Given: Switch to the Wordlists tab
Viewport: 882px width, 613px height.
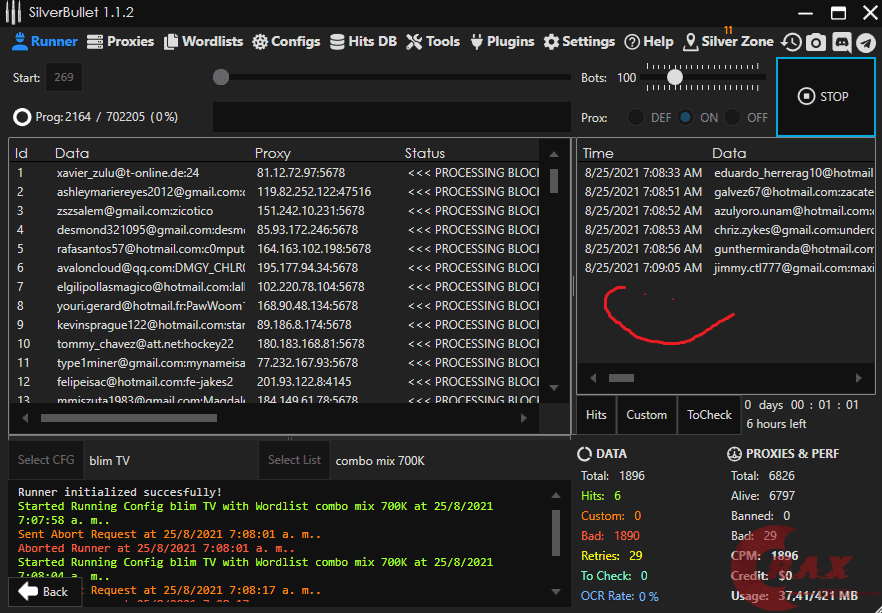Looking at the screenshot, I should [x=204, y=42].
